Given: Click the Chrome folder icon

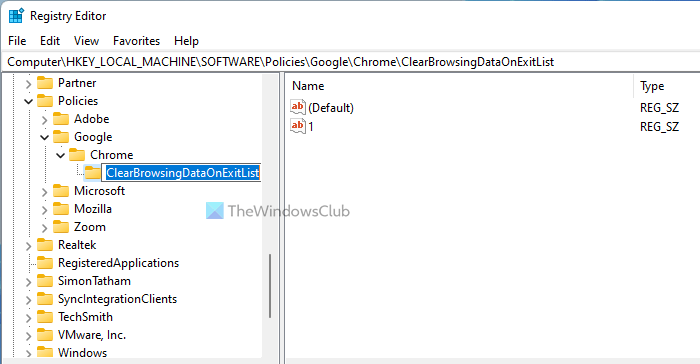Looking at the screenshot, I should coord(77,155).
